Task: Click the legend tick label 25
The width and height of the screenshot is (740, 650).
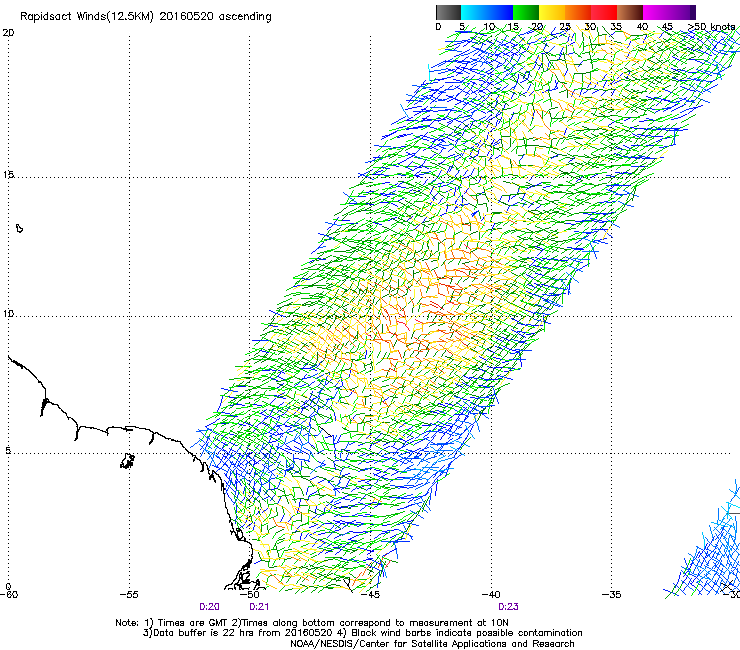Action: click(x=565, y=27)
